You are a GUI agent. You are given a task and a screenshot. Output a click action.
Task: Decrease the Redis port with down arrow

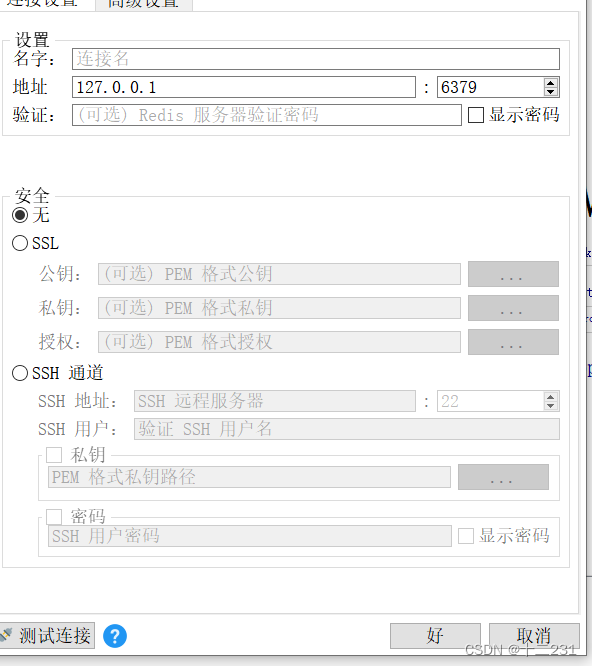(x=551, y=92)
